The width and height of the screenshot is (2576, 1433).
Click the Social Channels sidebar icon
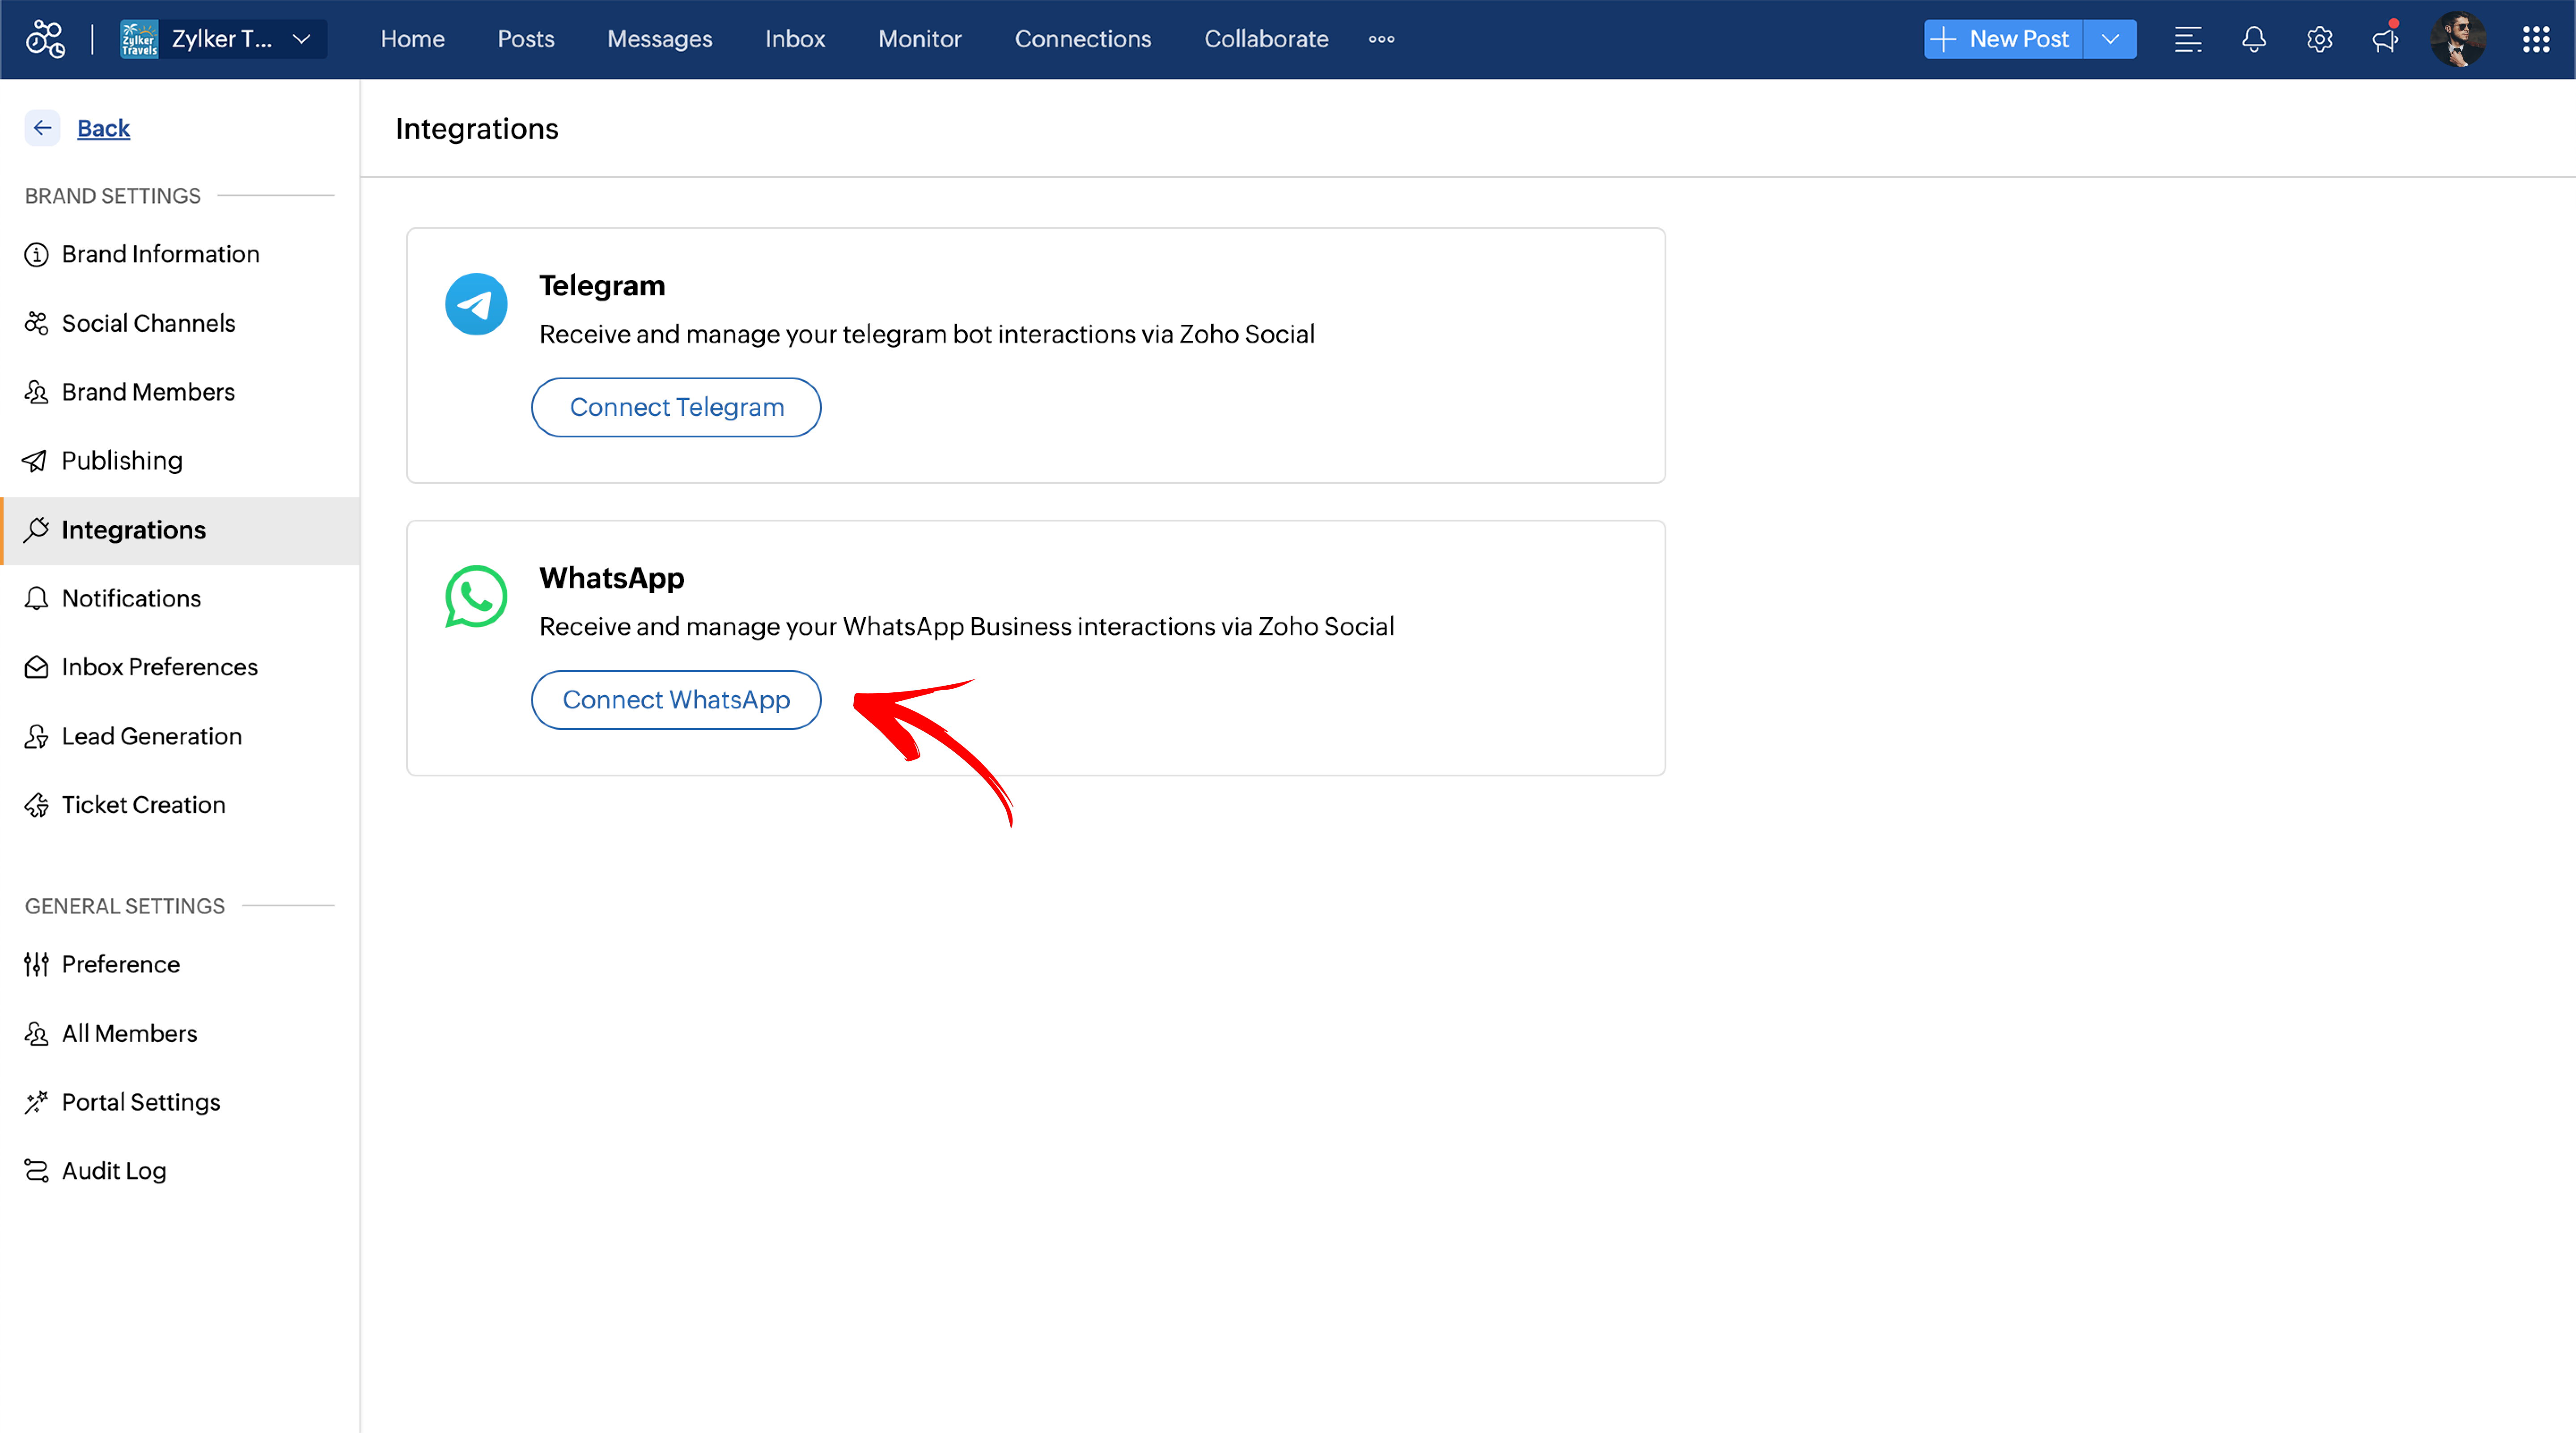tap(36, 323)
